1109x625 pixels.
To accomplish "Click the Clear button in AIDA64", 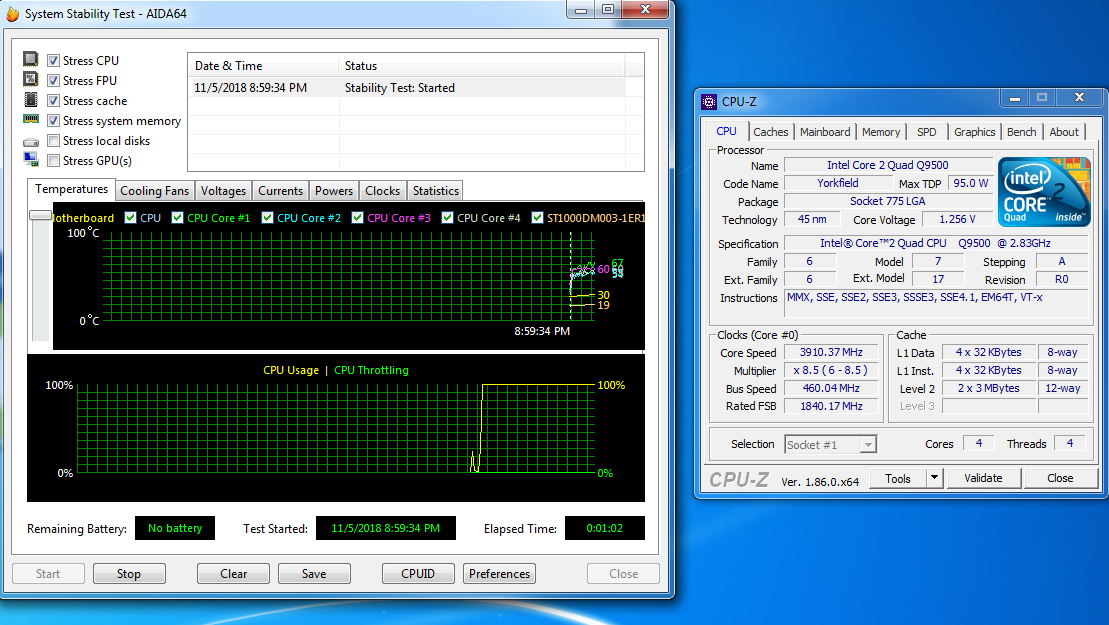I will point(233,573).
